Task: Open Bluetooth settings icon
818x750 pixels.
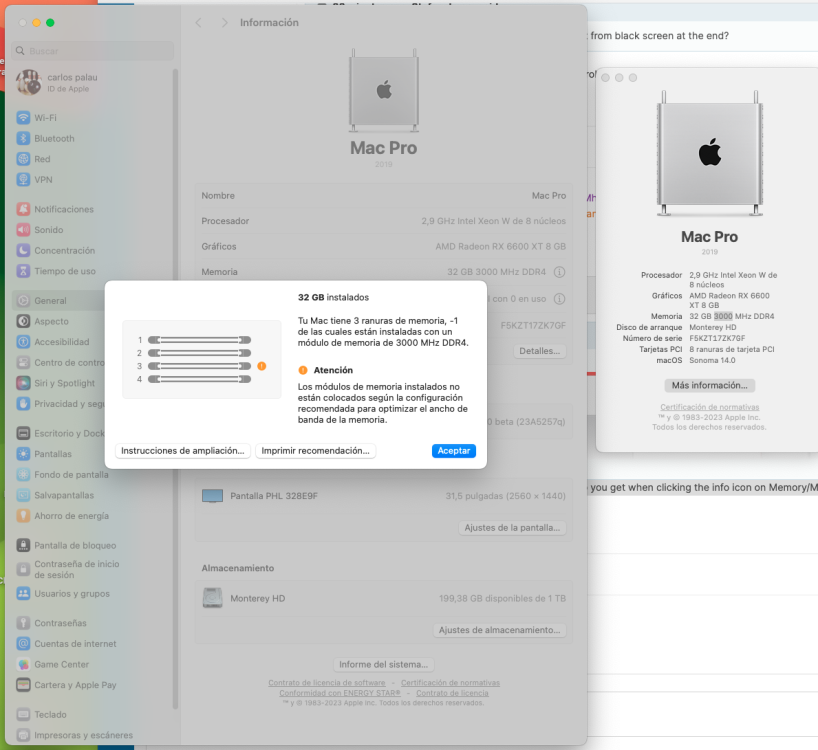Action: point(23,138)
